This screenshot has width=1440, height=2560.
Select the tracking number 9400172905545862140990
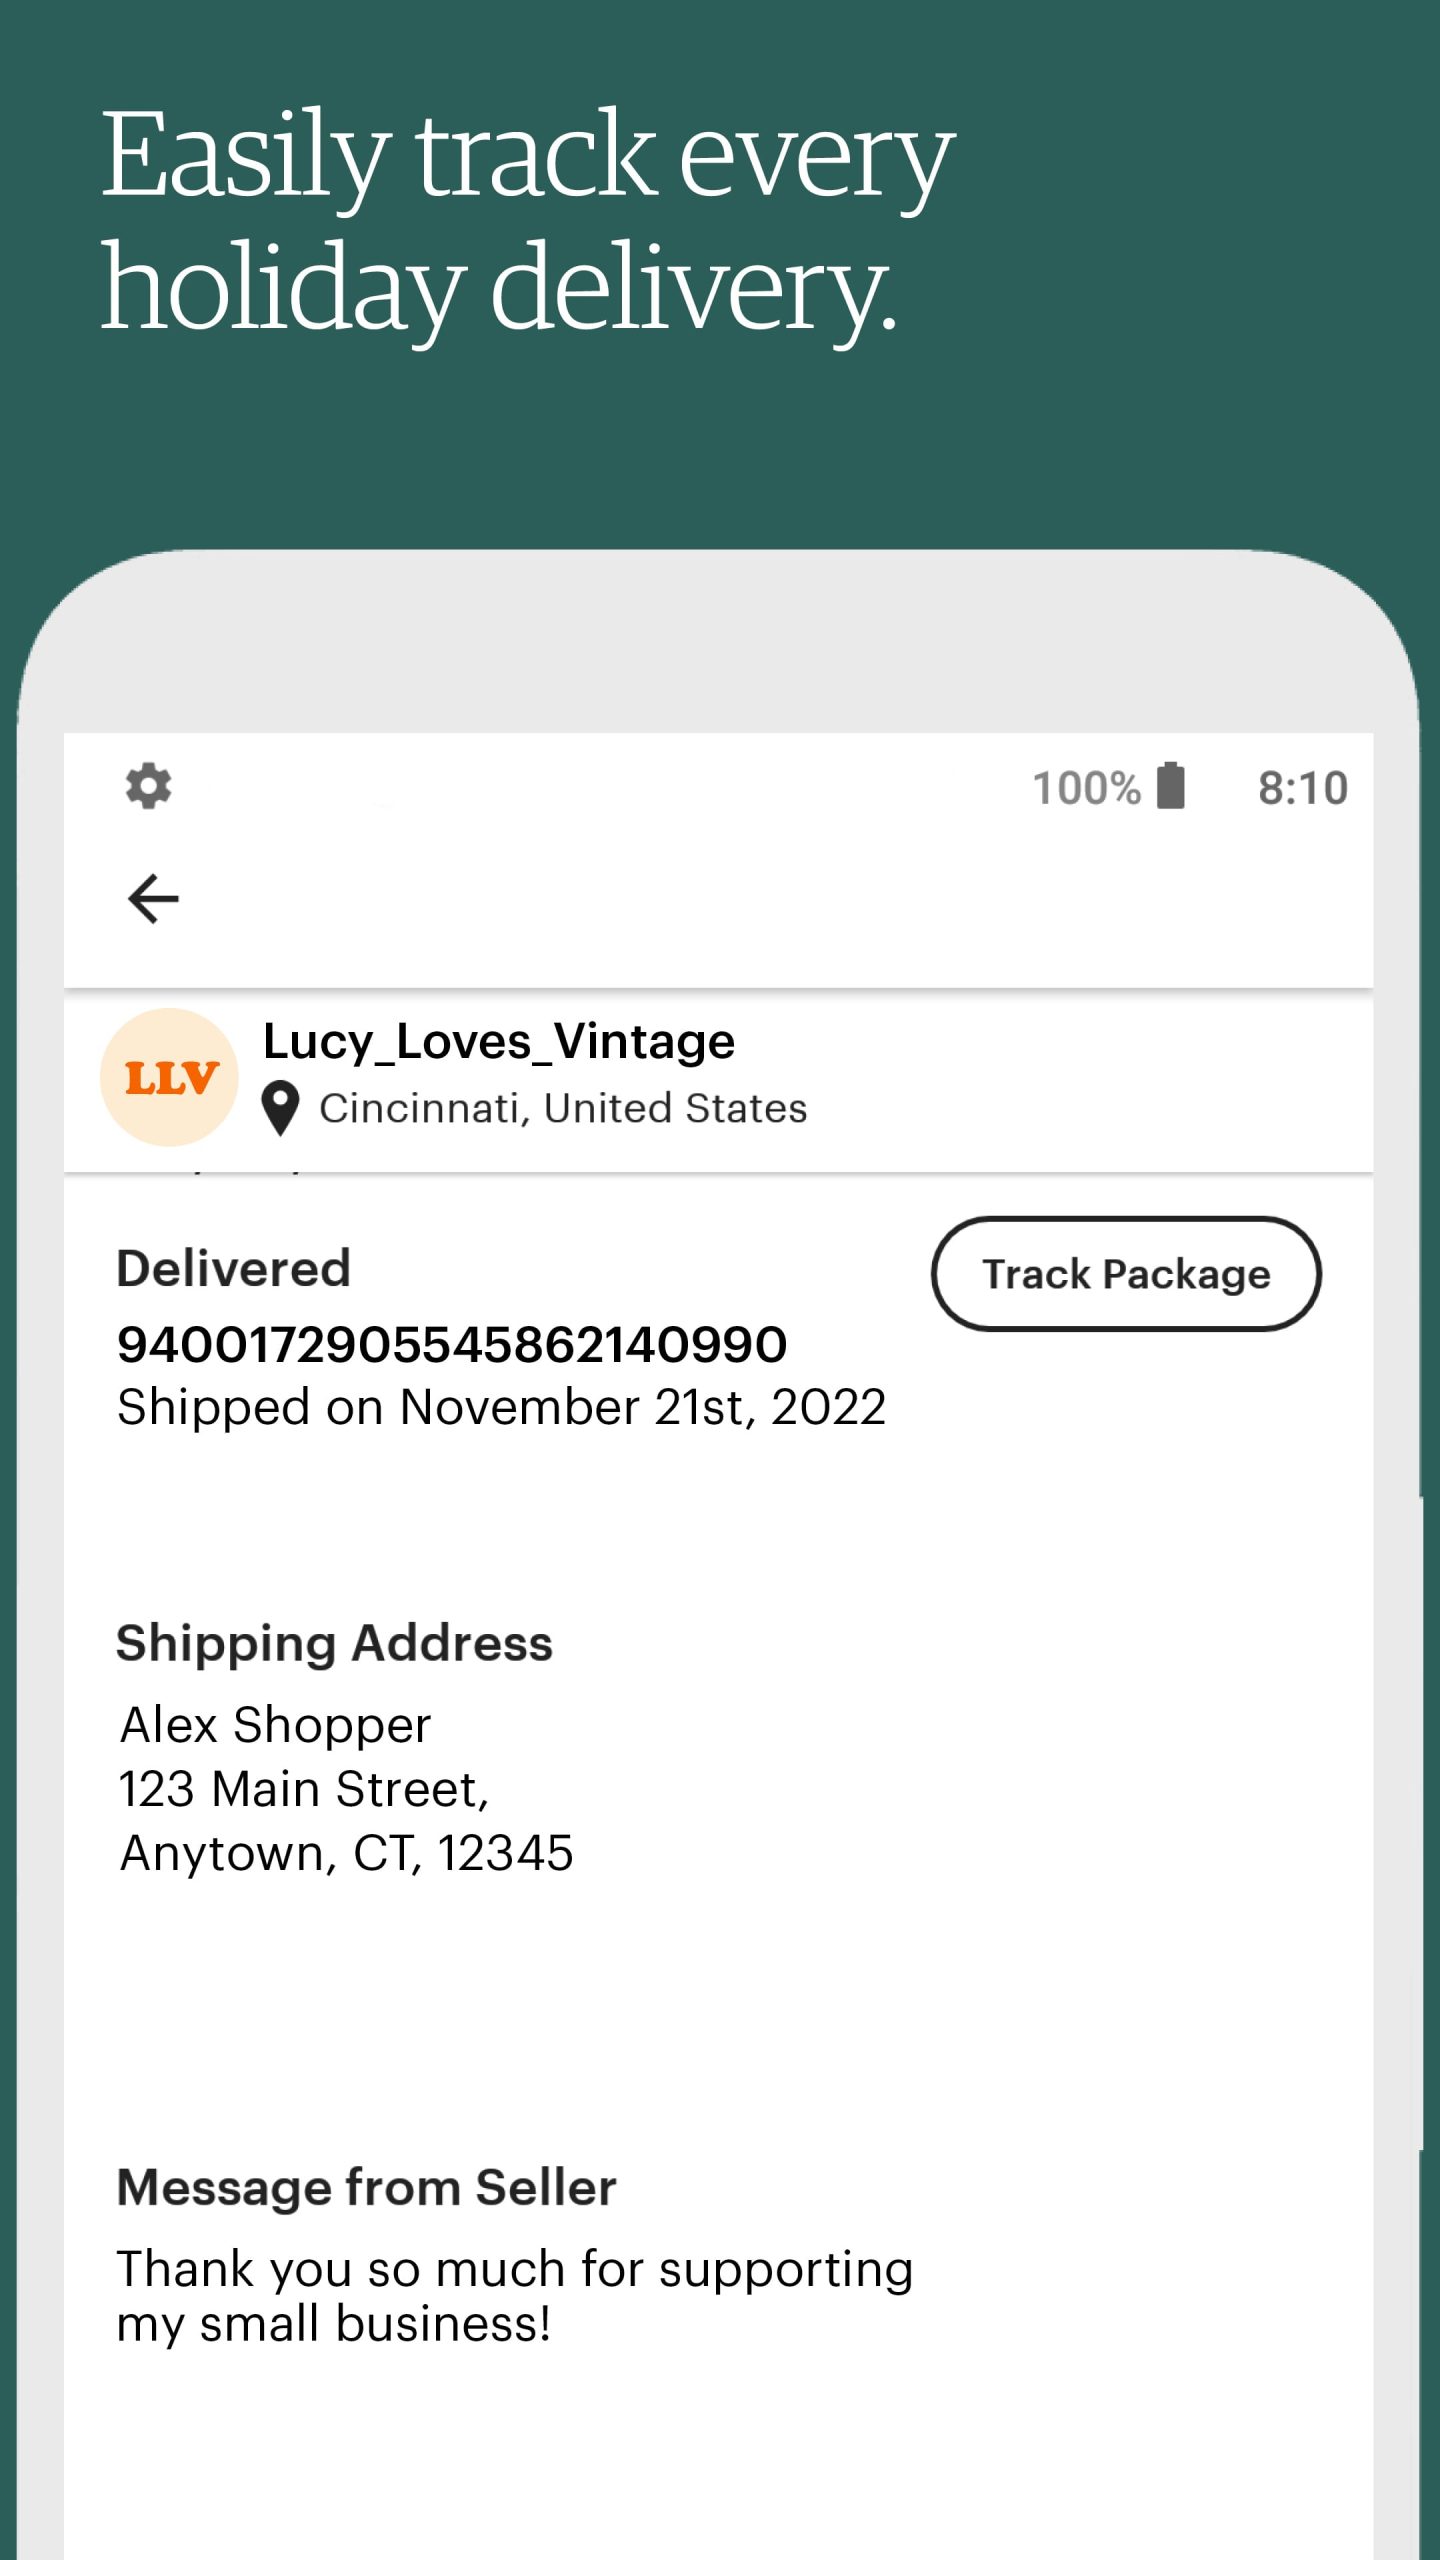click(452, 1344)
